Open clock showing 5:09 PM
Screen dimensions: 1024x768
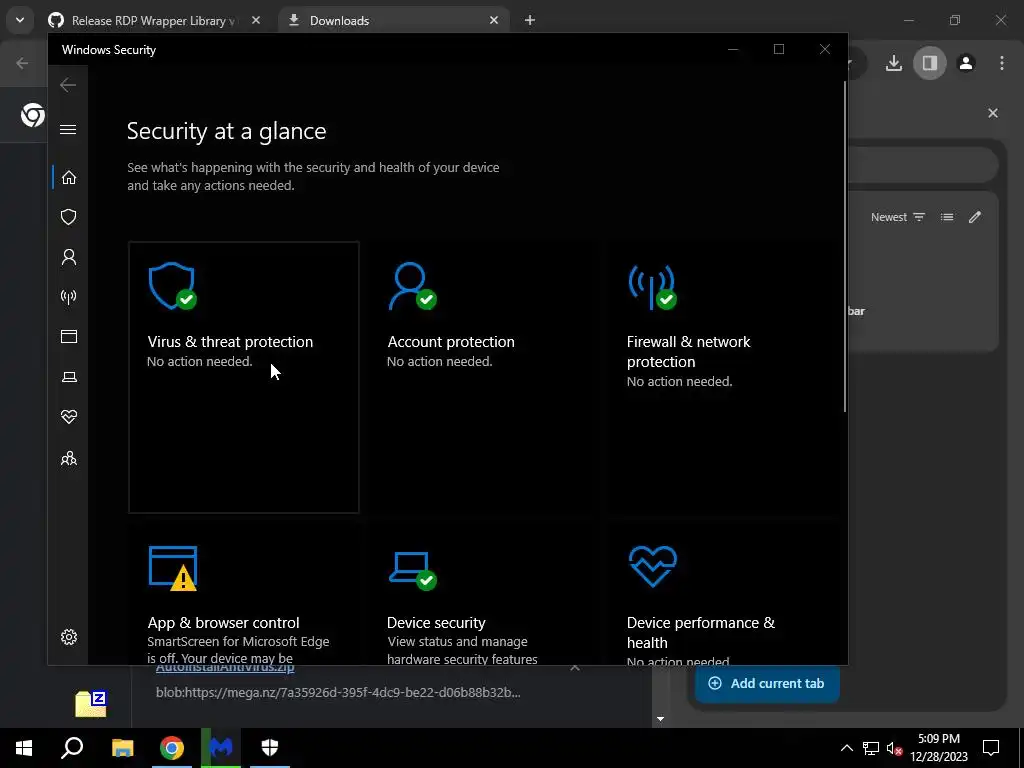(x=939, y=748)
